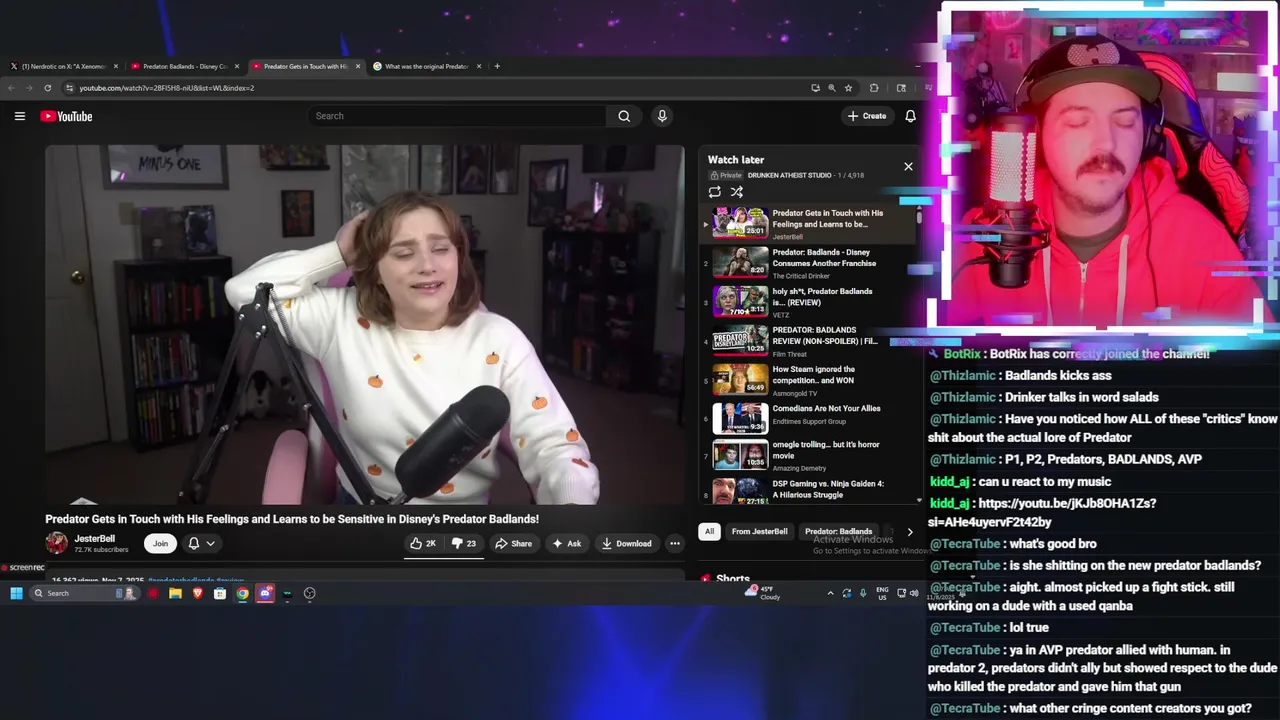The width and height of the screenshot is (1280, 720).
Task: Select the Predator: Badlands filter chip
Action: point(838,531)
